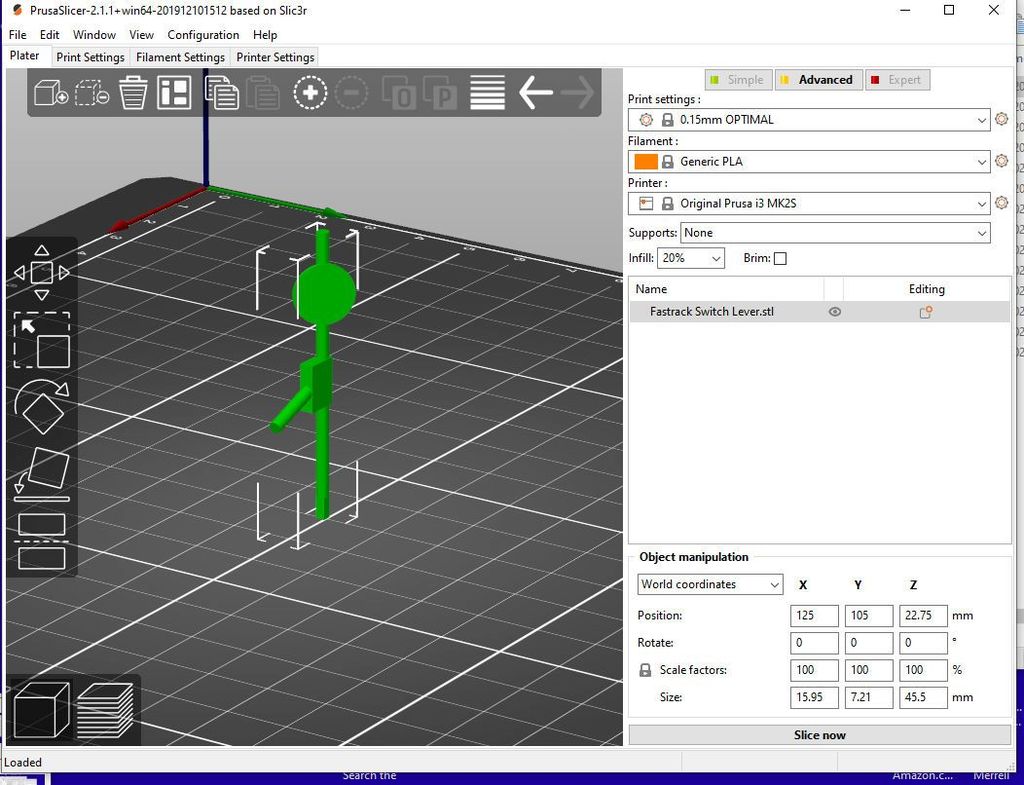The image size is (1024, 785).
Task: Click the Arrange objects icon
Action: tap(174, 93)
